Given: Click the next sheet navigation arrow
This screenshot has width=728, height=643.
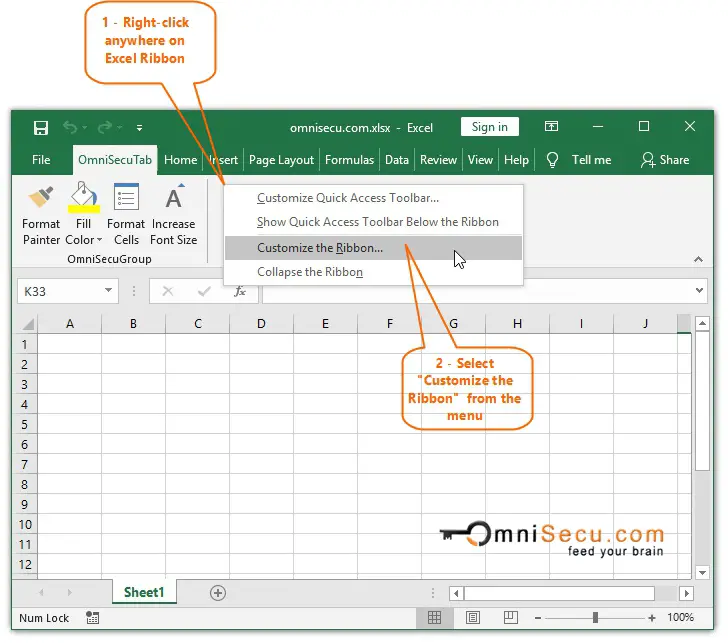Looking at the screenshot, I should point(70,592).
